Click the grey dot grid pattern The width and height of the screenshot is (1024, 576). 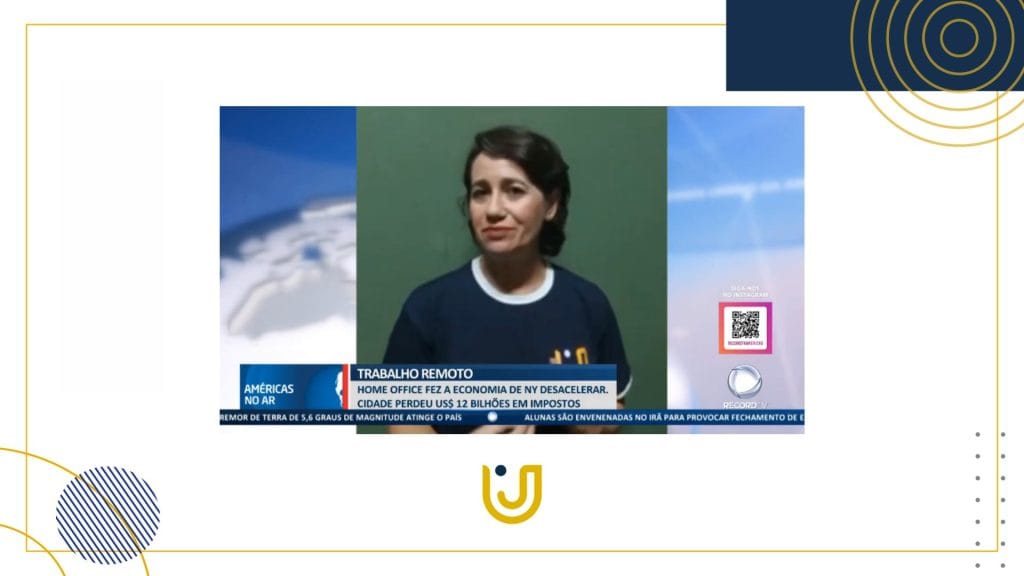click(x=990, y=490)
